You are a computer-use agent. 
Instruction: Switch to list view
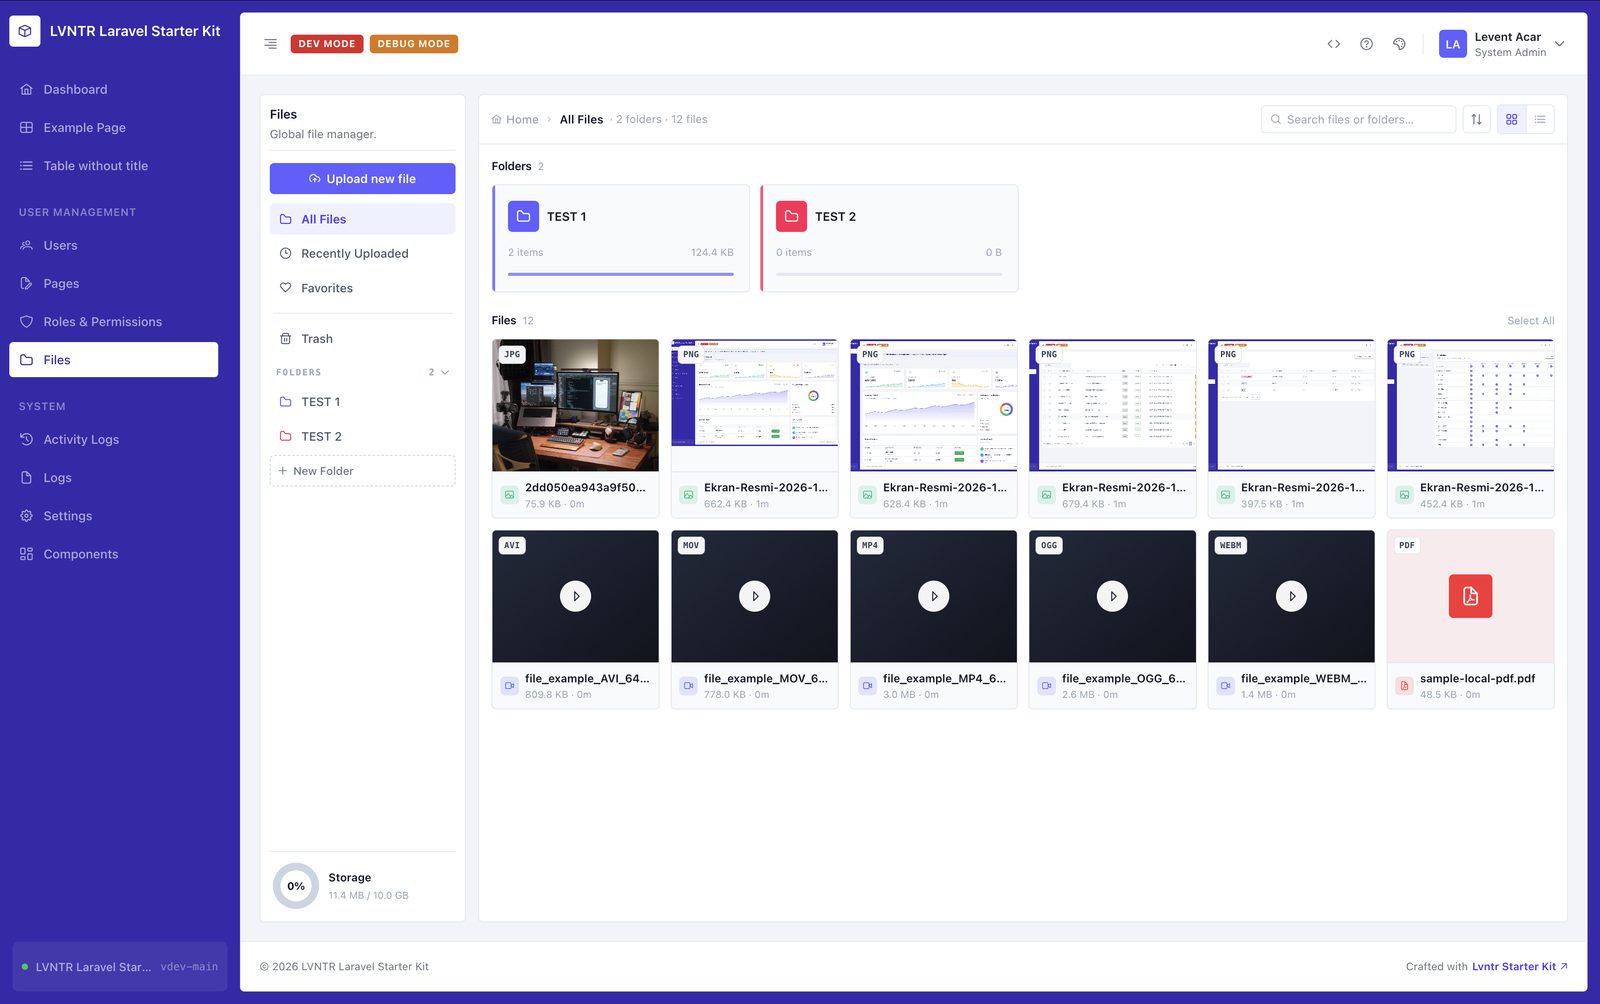(1540, 119)
